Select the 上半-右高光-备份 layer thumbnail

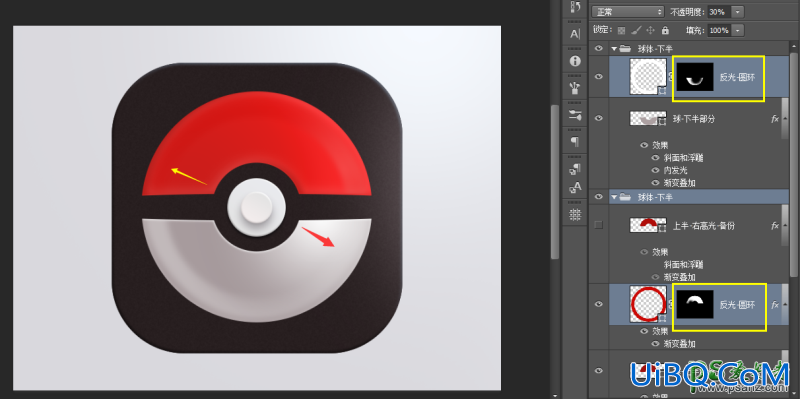(x=648, y=225)
